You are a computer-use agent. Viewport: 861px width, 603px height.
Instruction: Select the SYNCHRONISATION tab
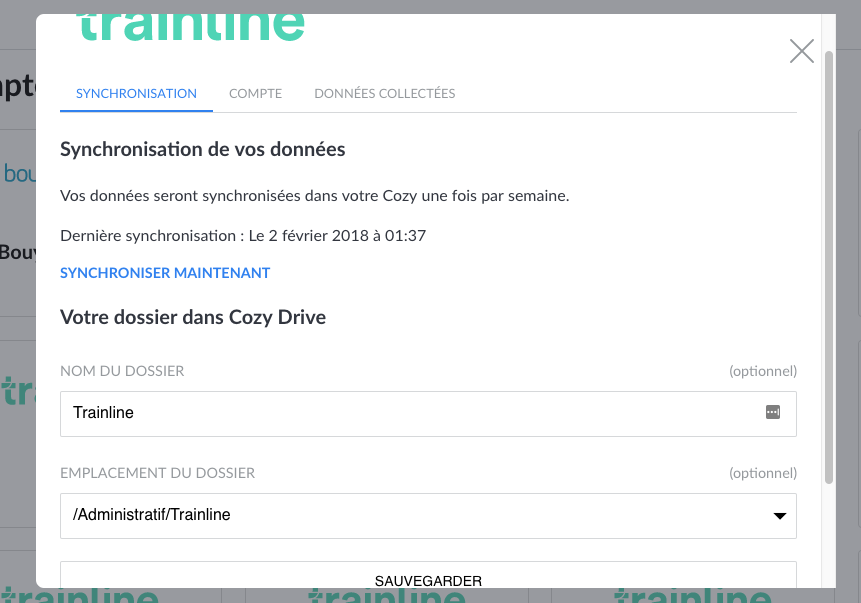(136, 93)
